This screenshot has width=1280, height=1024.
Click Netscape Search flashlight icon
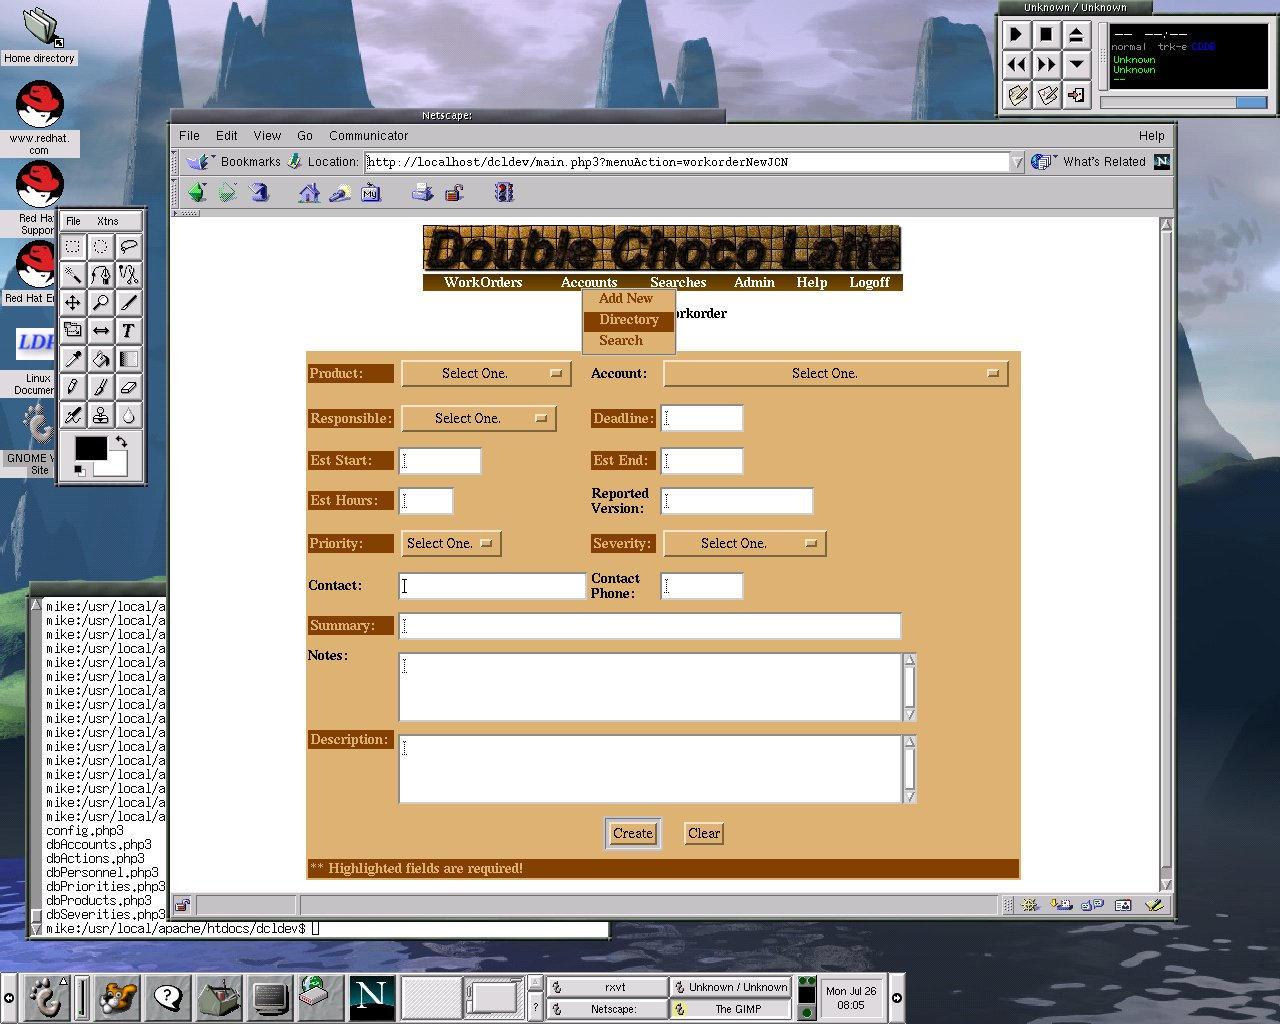(x=340, y=192)
